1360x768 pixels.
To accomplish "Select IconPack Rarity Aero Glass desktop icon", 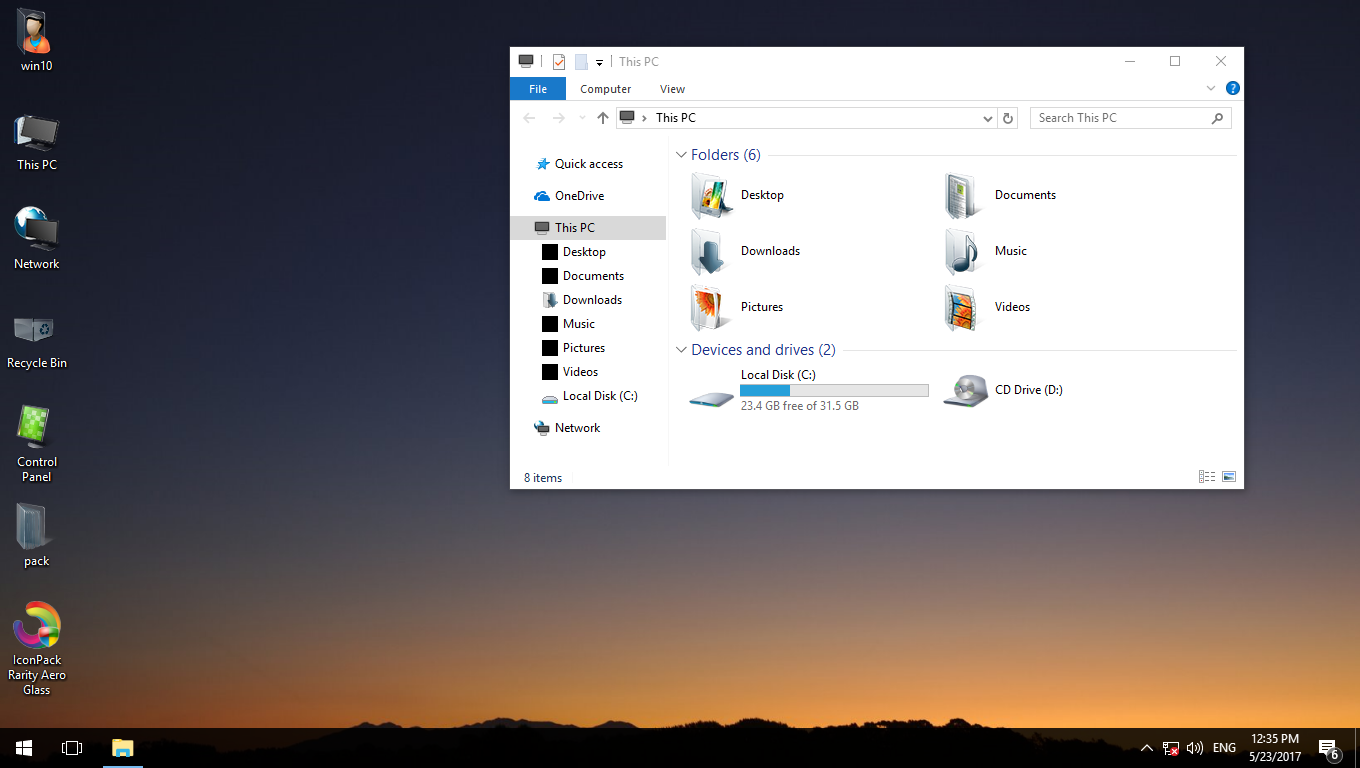I will (x=36, y=626).
